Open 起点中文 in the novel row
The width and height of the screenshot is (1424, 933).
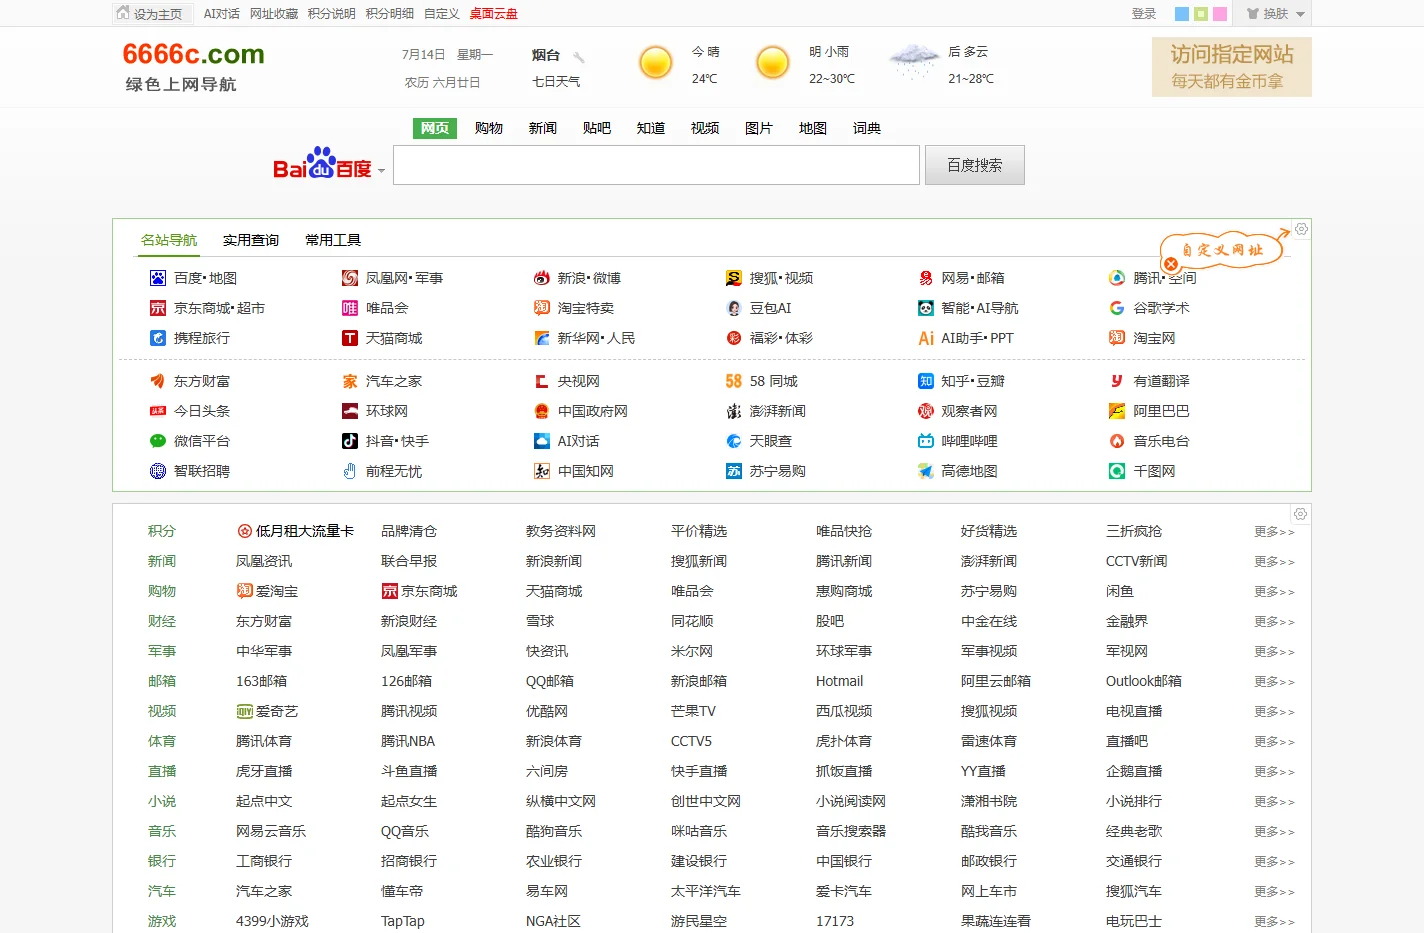coord(264,801)
